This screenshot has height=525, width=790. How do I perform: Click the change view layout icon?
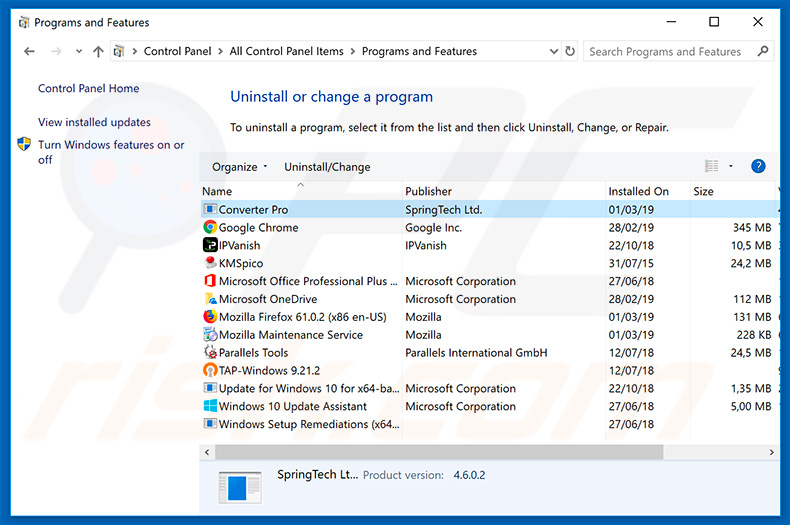(x=711, y=166)
